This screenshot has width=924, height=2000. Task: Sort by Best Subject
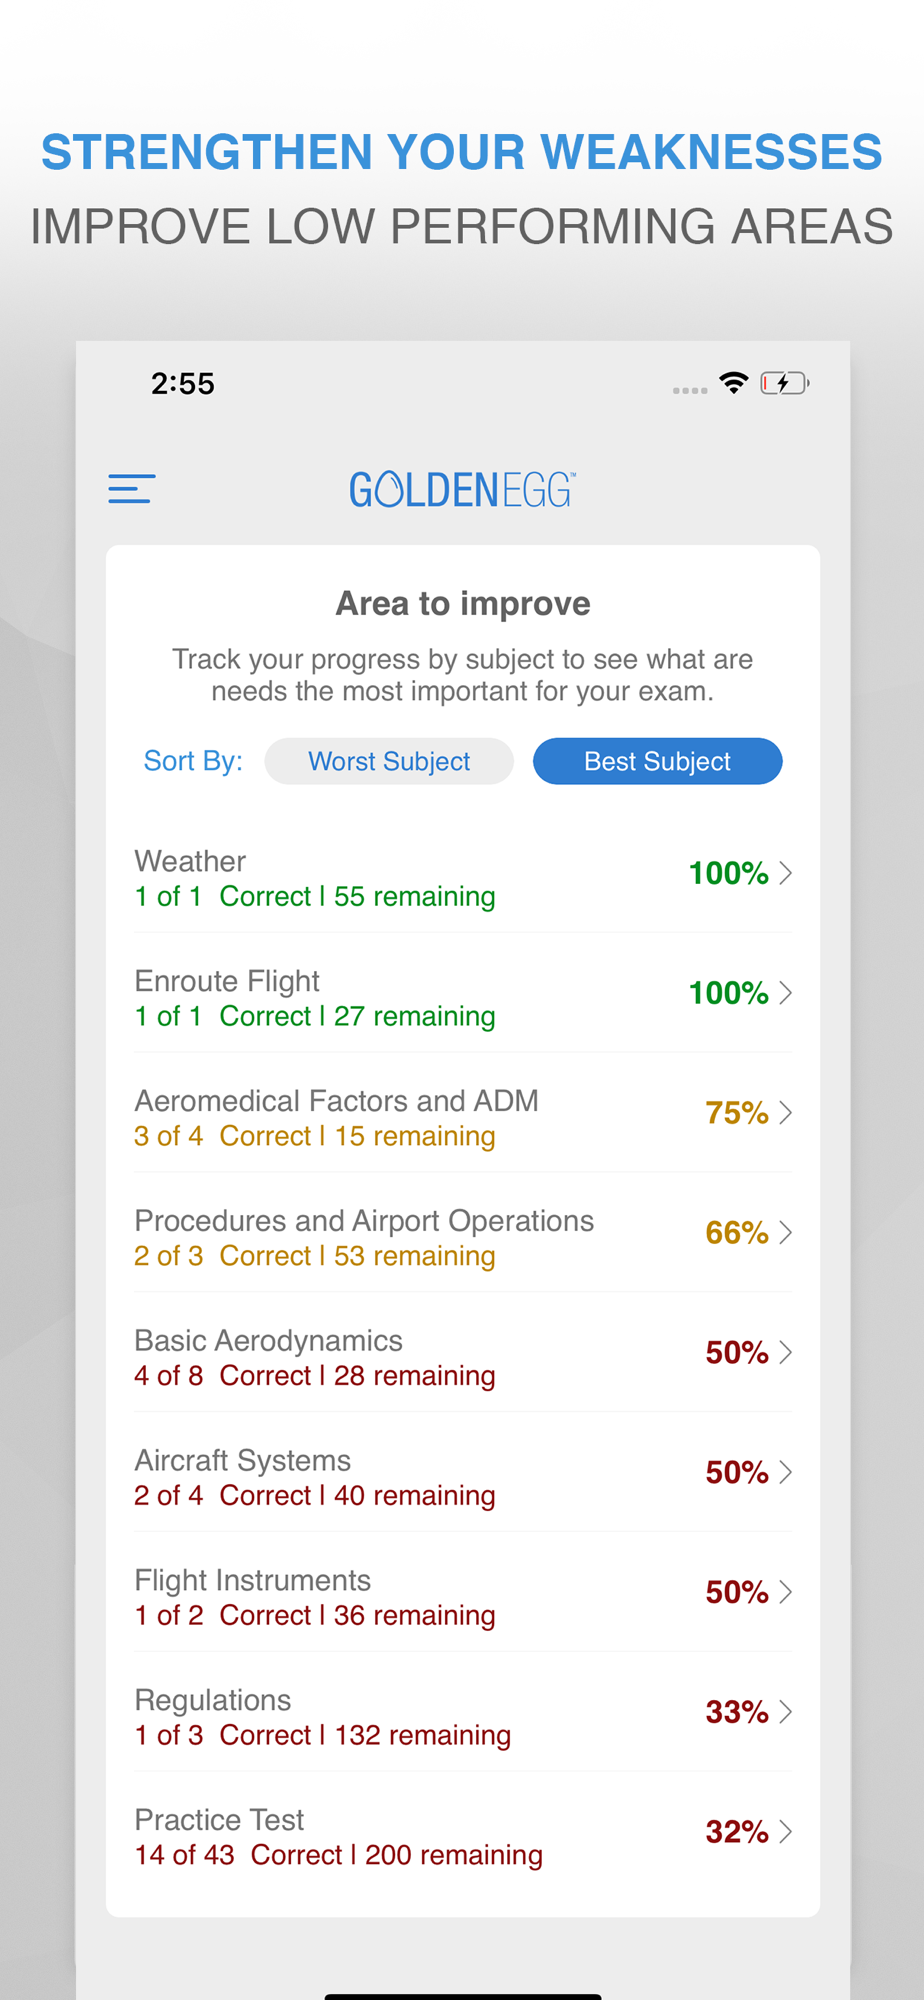point(657,761)
